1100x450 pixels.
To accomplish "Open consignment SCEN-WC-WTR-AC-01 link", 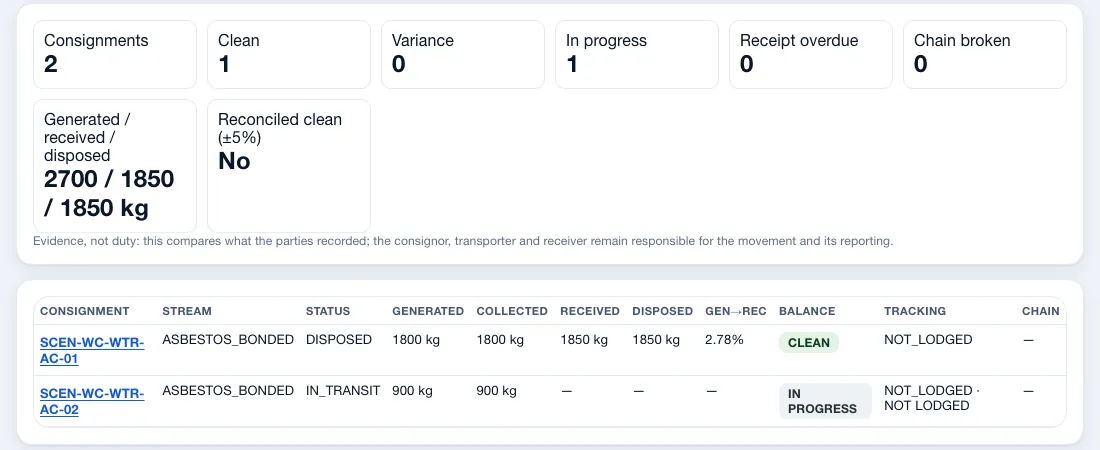I will [x=92, y=350].
